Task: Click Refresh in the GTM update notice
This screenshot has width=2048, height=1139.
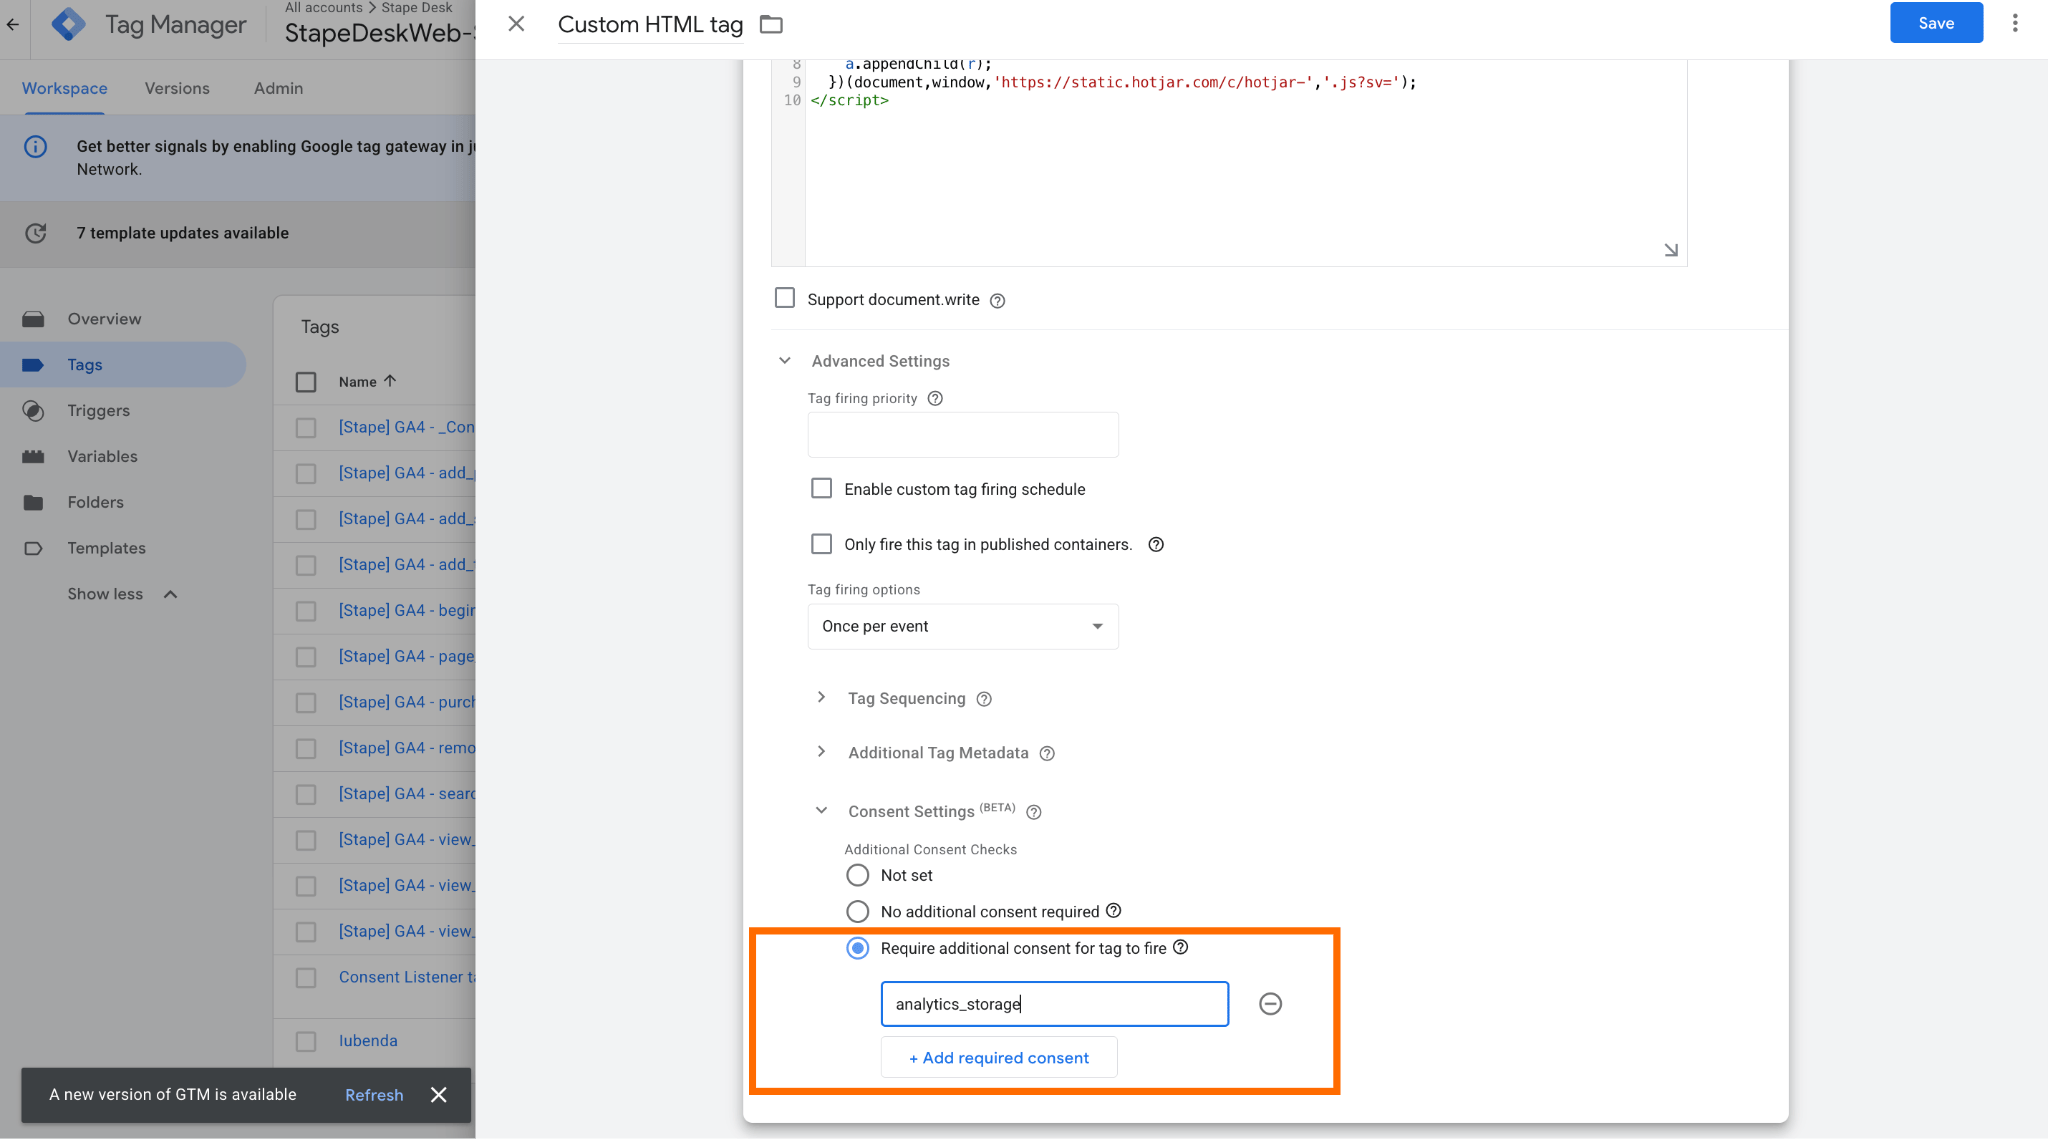Action: pyautogui.click(x=374, y=1095)
